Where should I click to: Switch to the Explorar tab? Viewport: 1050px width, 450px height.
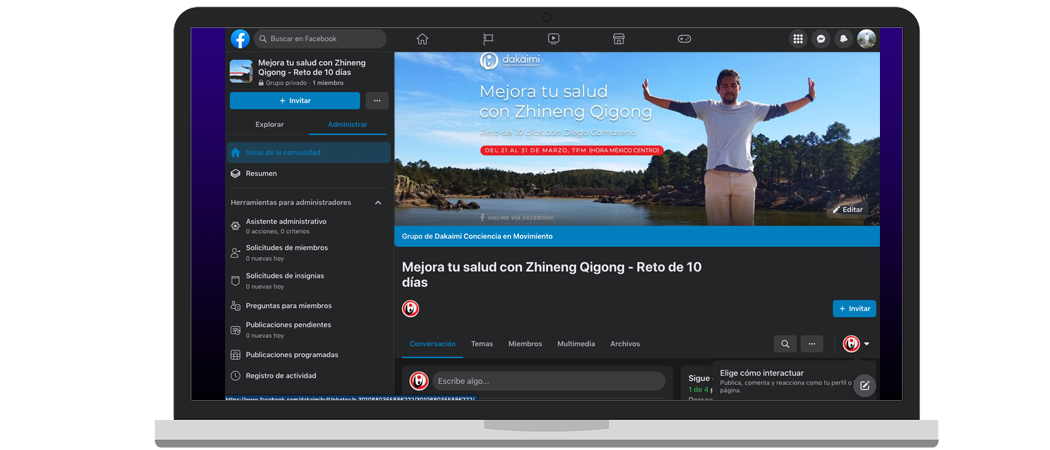coord(269,125)
